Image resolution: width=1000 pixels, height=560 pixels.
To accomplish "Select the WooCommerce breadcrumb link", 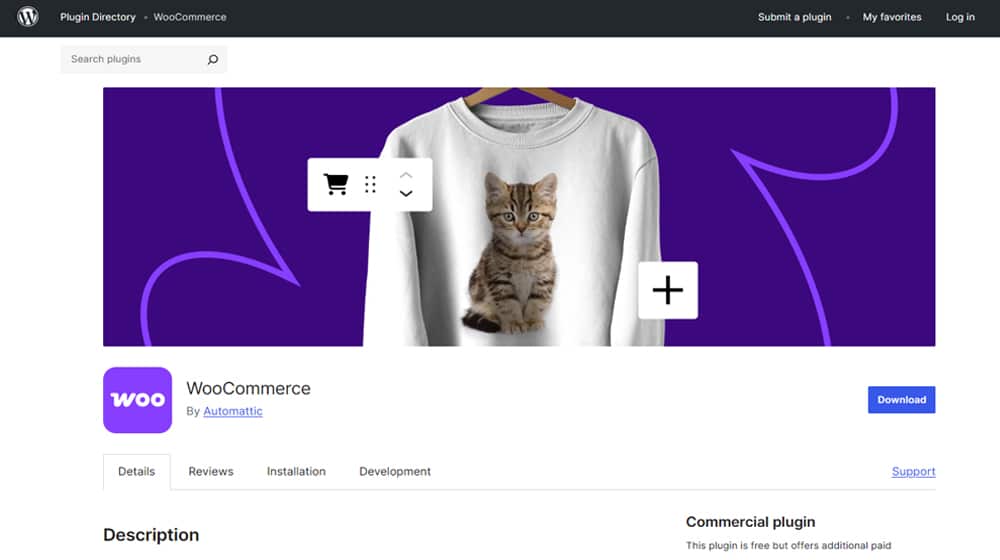I will point(190,17).
